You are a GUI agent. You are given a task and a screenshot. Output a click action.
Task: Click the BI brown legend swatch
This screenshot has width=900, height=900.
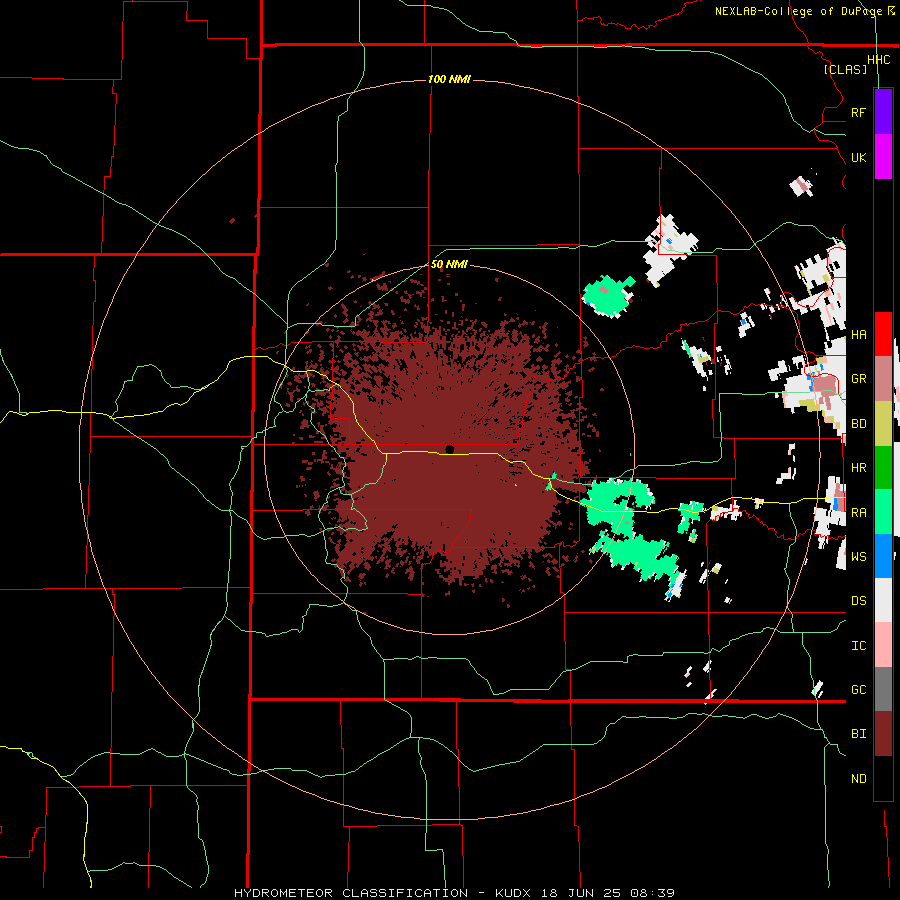[883, 734]
